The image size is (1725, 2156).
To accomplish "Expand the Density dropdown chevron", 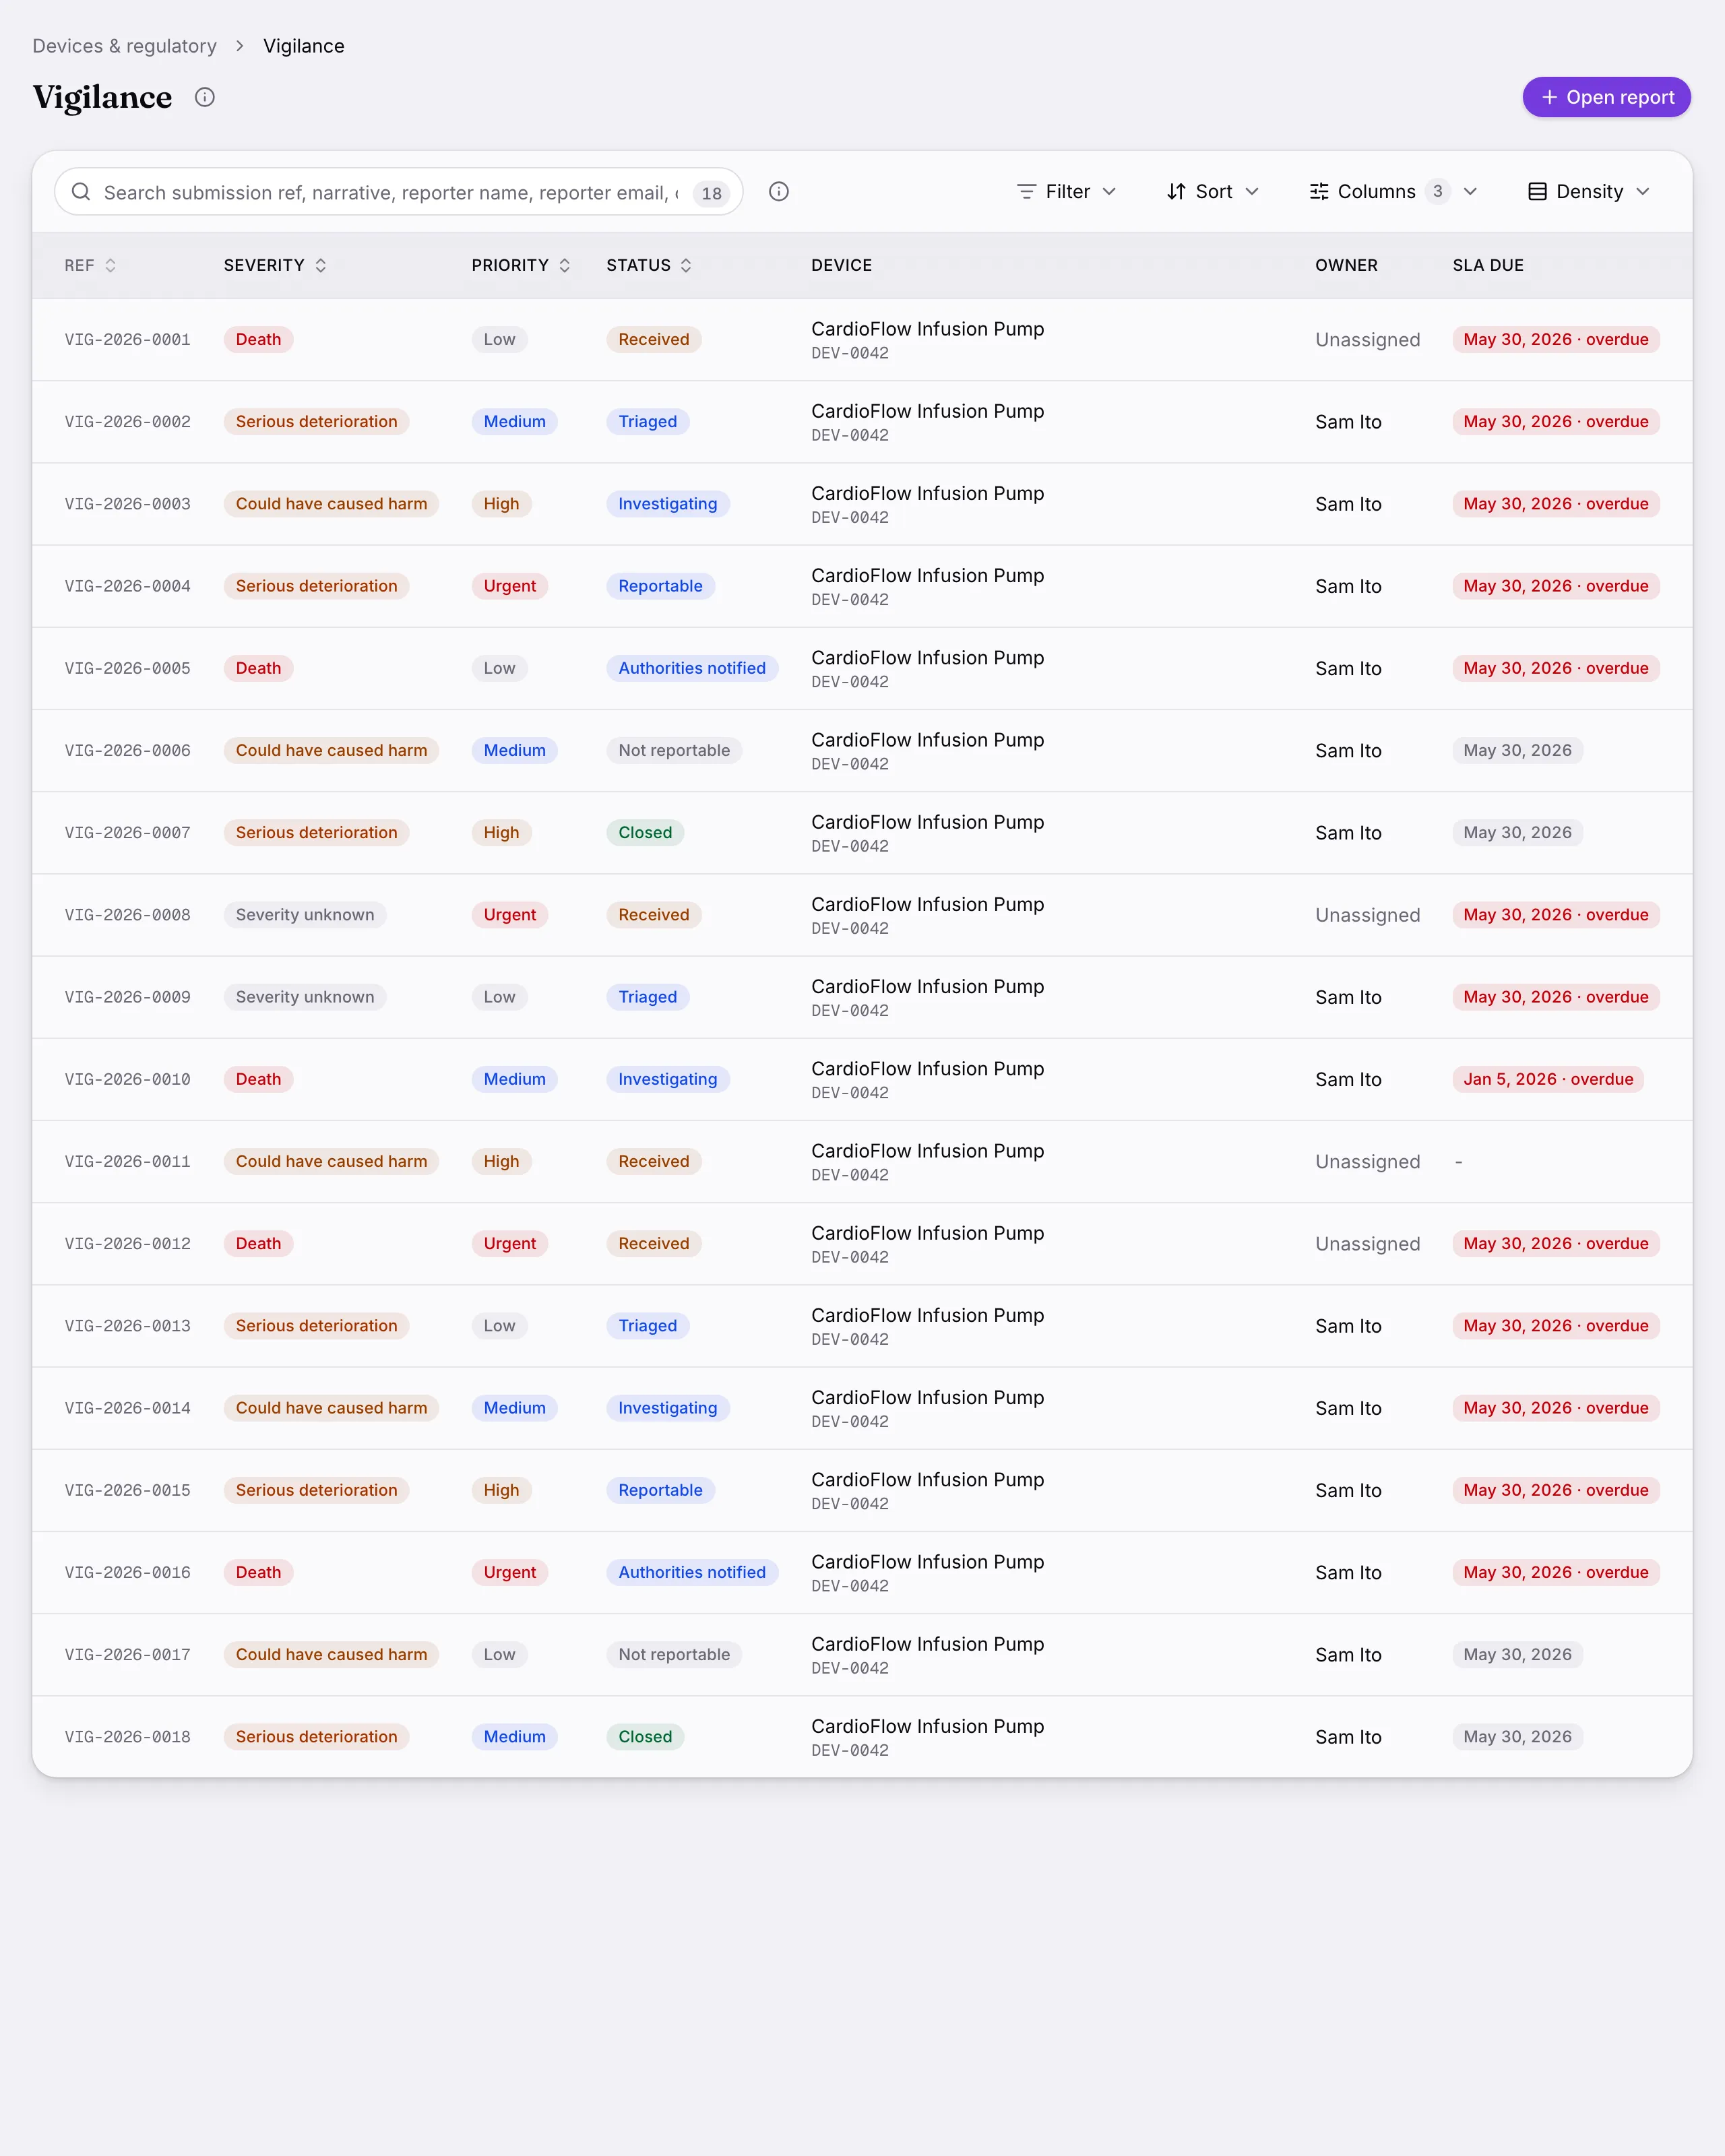I will coord(1643,192).
